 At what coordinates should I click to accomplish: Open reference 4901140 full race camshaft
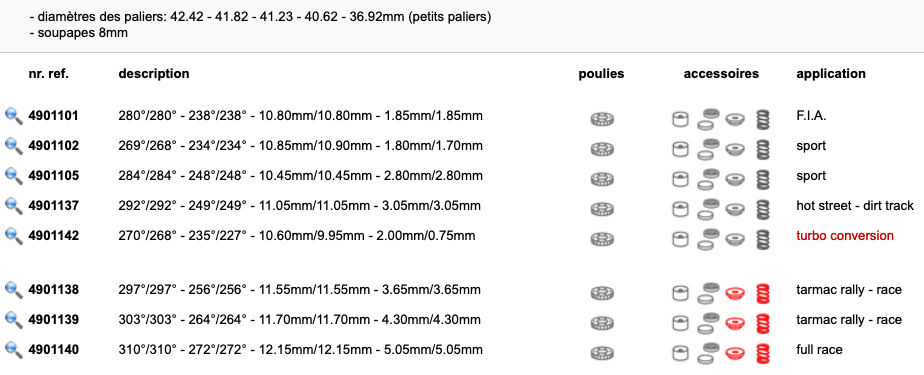54,350
